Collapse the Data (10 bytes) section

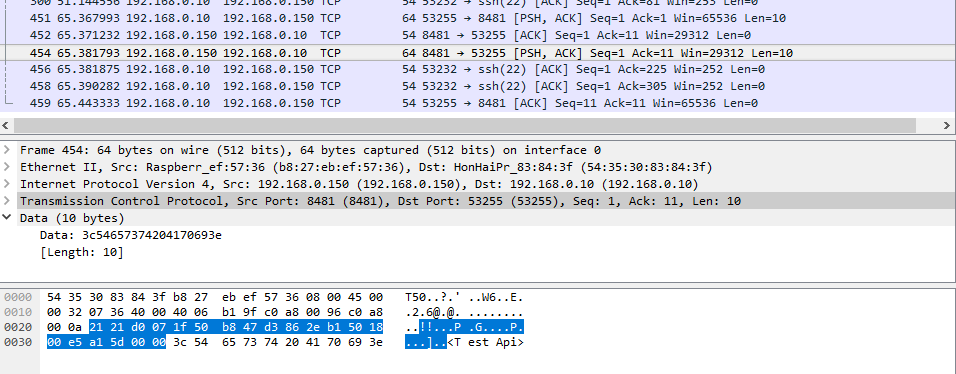(6, 218)
